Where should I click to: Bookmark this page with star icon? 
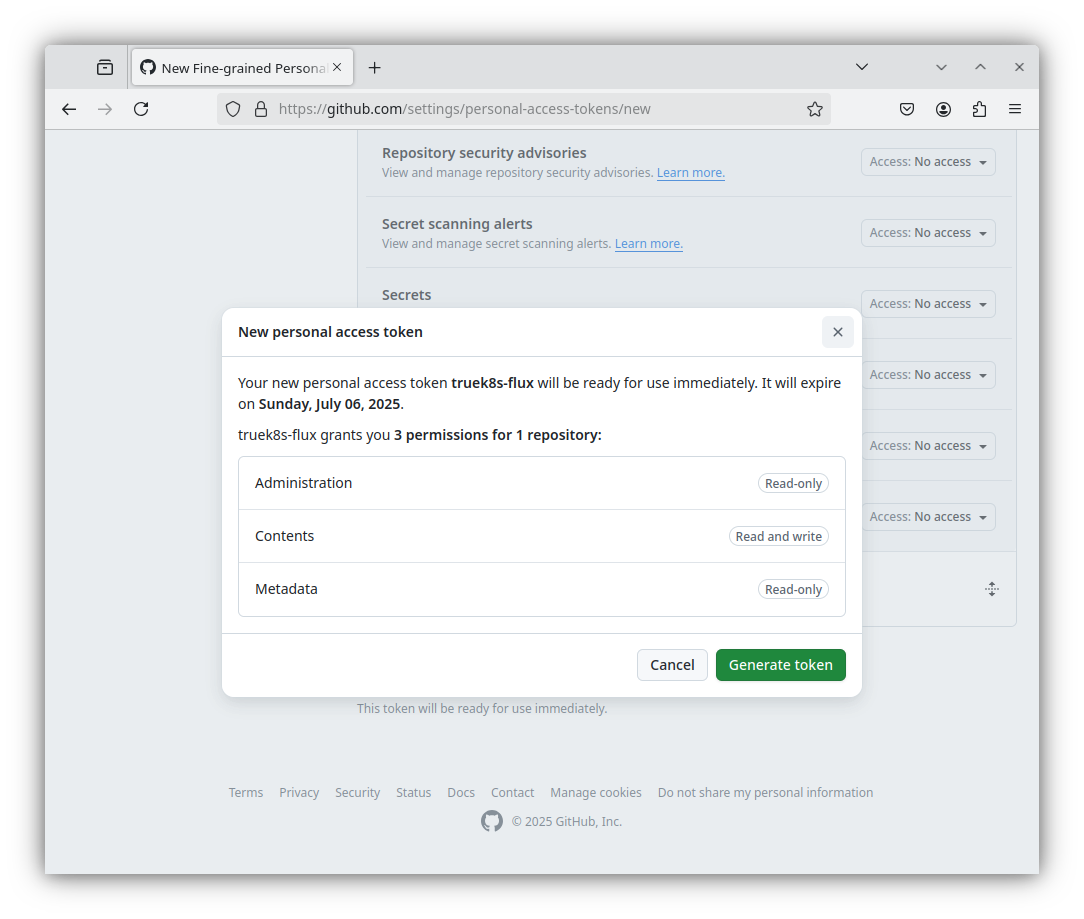tap(815, 109)
